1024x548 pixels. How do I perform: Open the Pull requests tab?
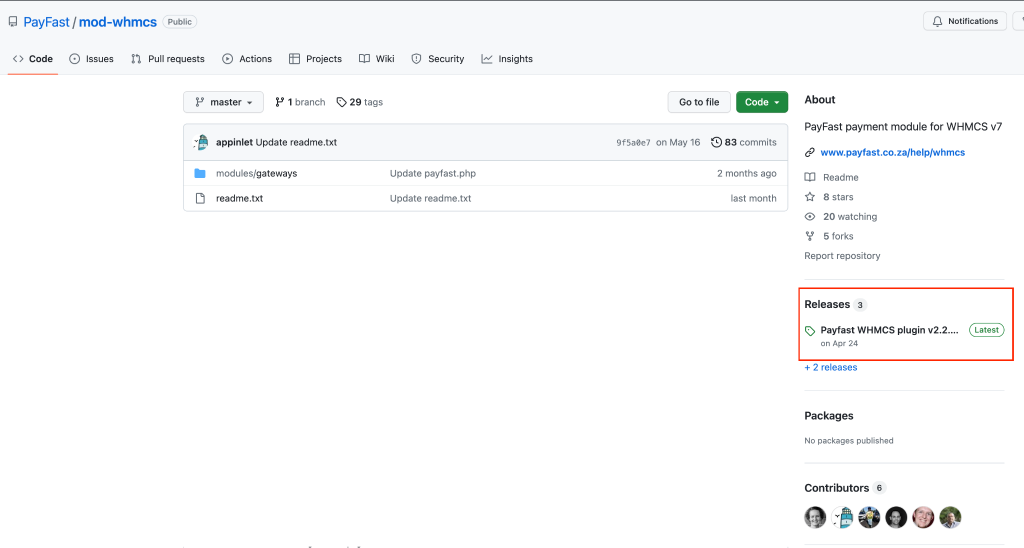pos(168,59)
